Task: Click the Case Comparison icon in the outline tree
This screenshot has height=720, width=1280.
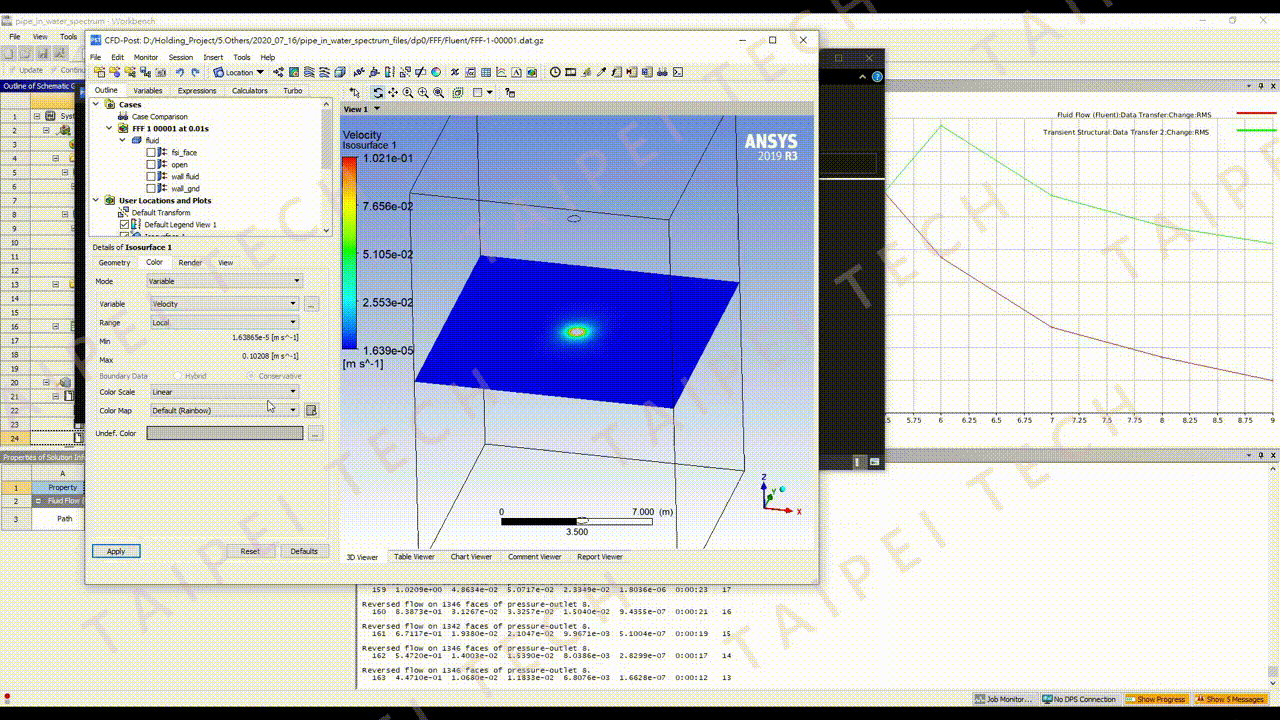Action: [124, 117]
